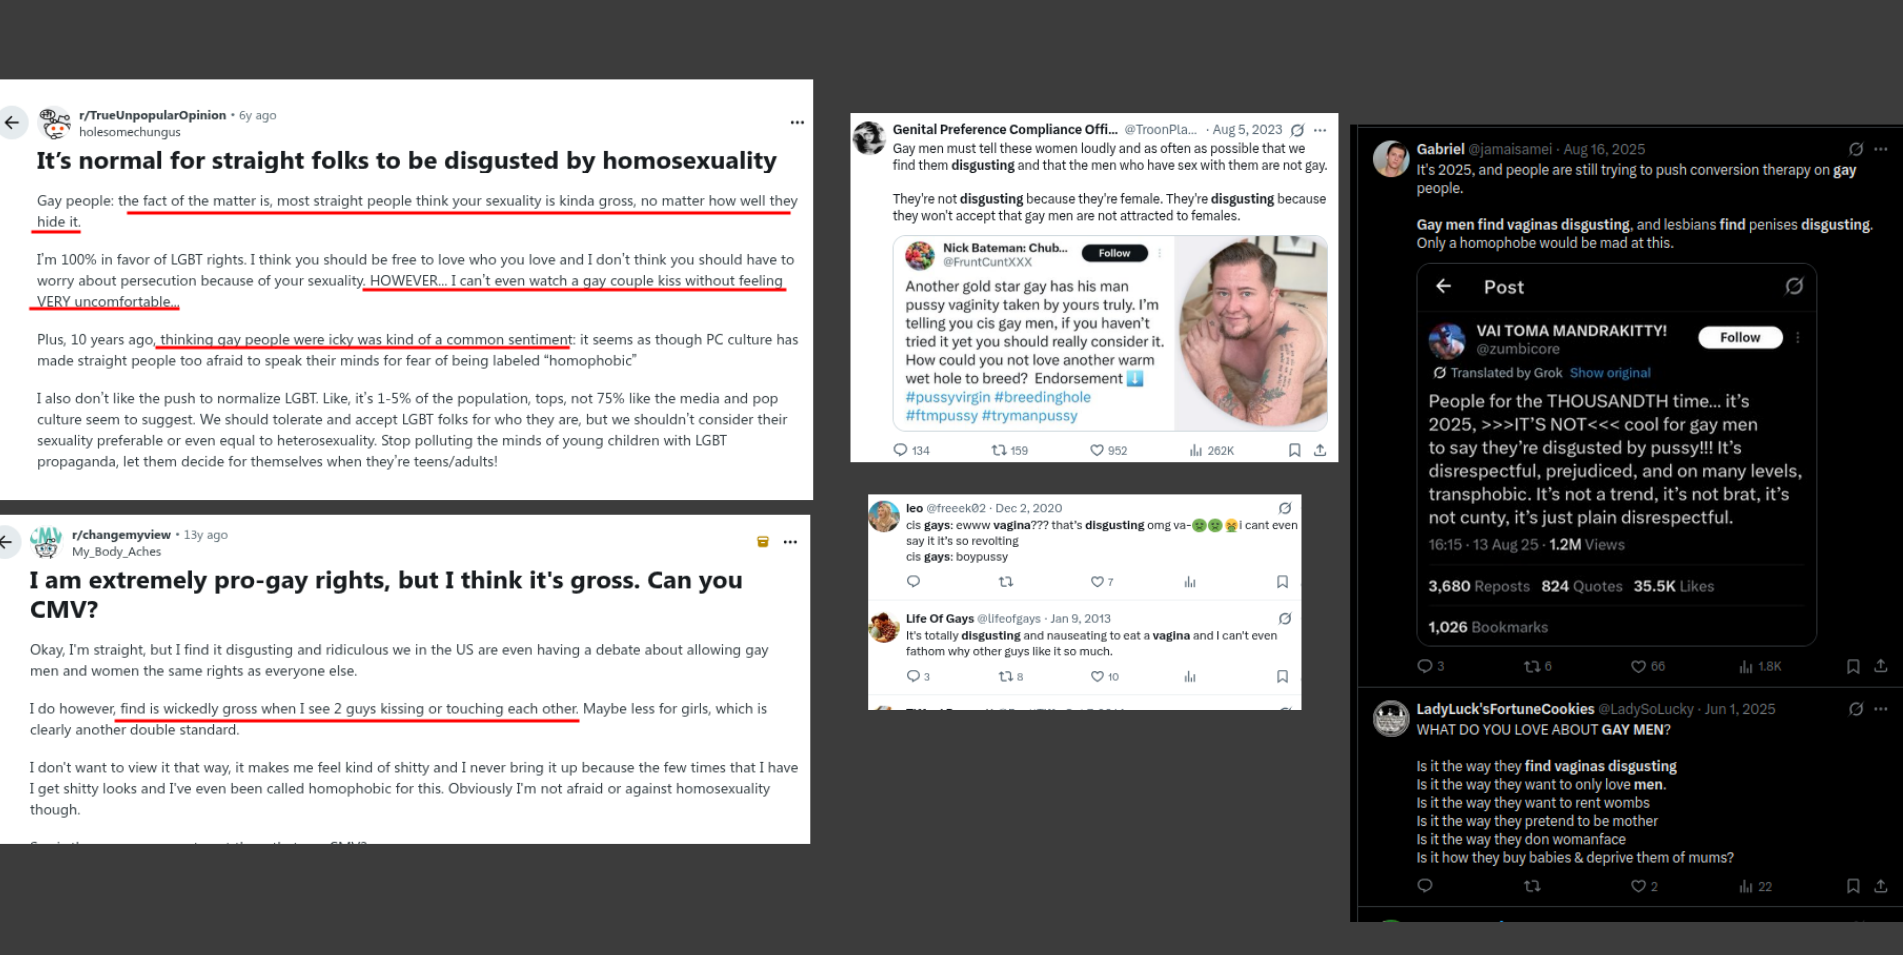Open the three-dot menu on changemyview post
Screen dimensions: 1903x955
point(790,542)
